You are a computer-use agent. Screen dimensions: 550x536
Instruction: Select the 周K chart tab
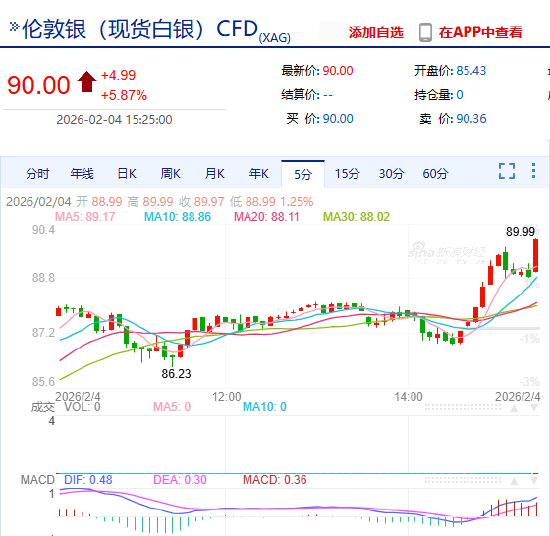(170, 174)
